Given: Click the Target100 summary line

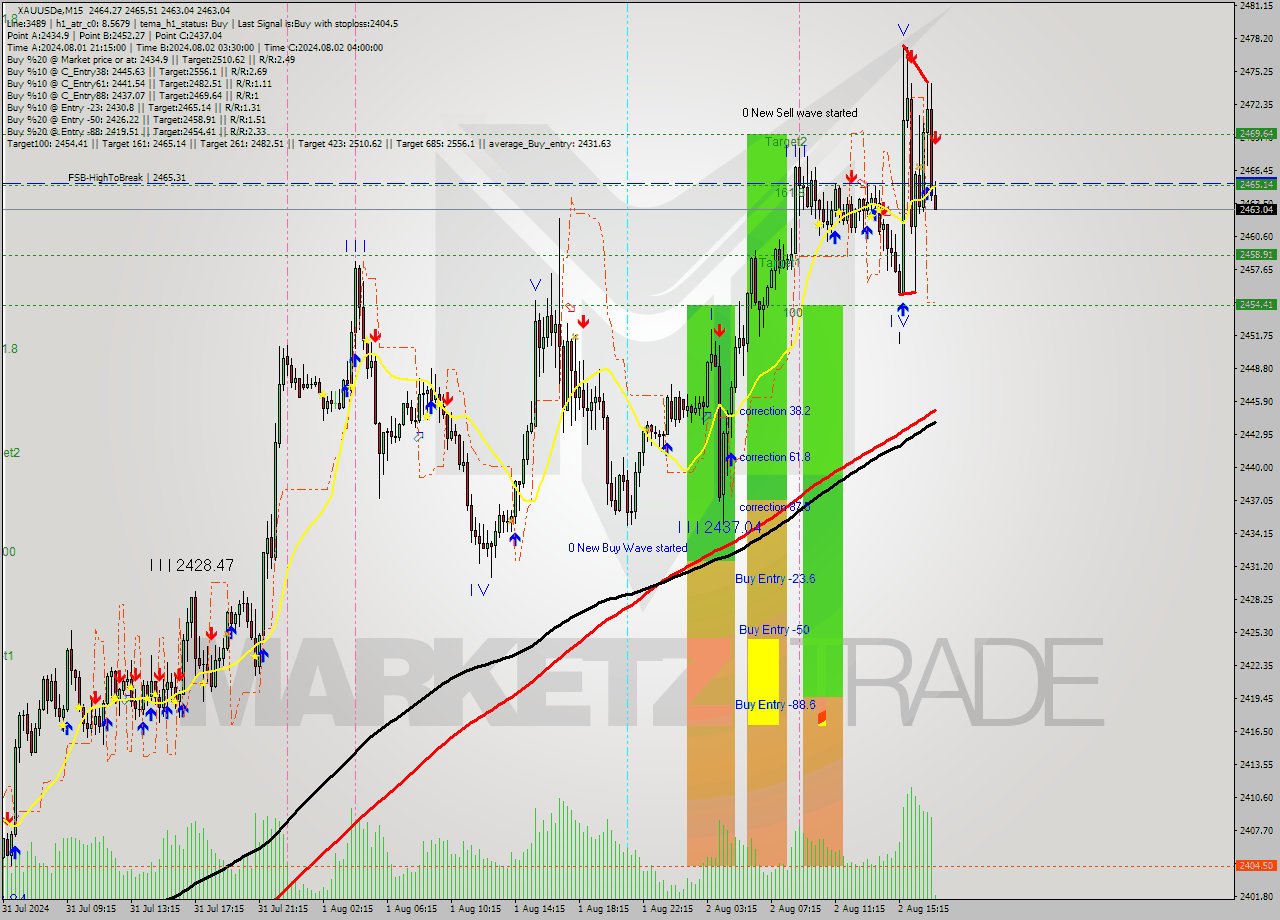Looking at the screenshot, I should coord(308,143).
